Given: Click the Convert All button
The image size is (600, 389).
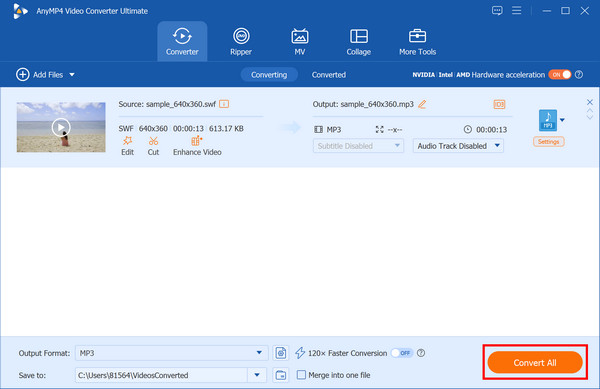Looking at the screenshot, I should point(535,363).
